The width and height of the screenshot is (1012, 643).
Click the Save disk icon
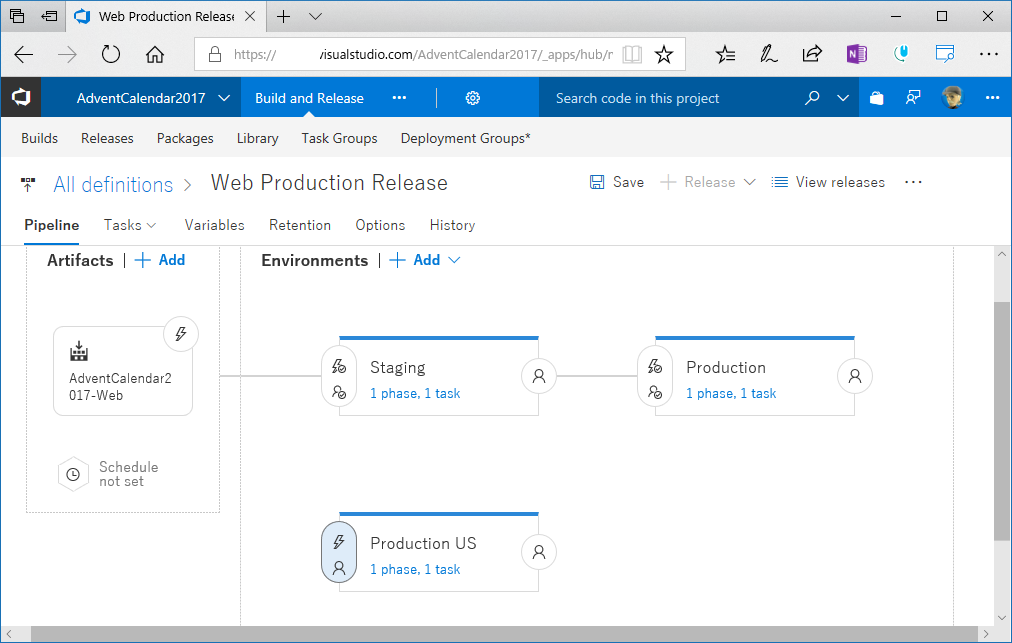click(597, 182)
